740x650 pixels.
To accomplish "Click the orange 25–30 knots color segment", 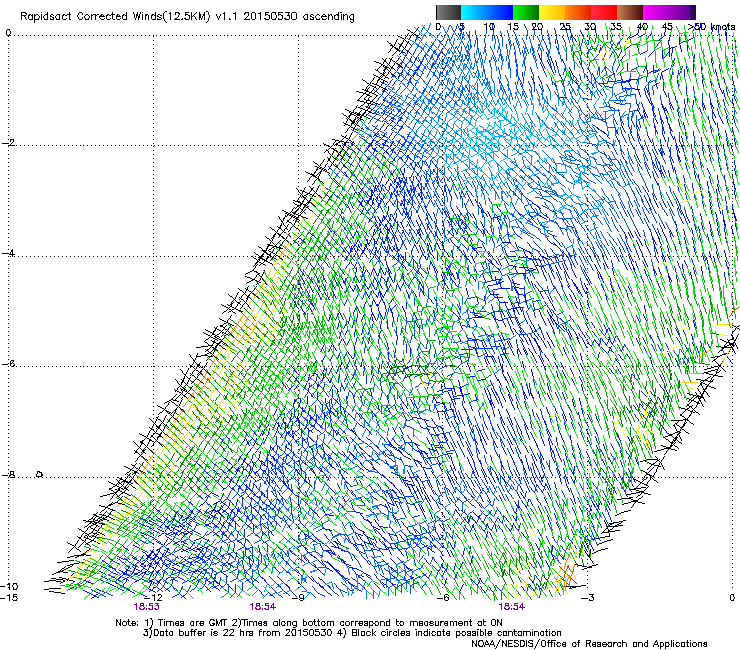I will click(578, 12).
